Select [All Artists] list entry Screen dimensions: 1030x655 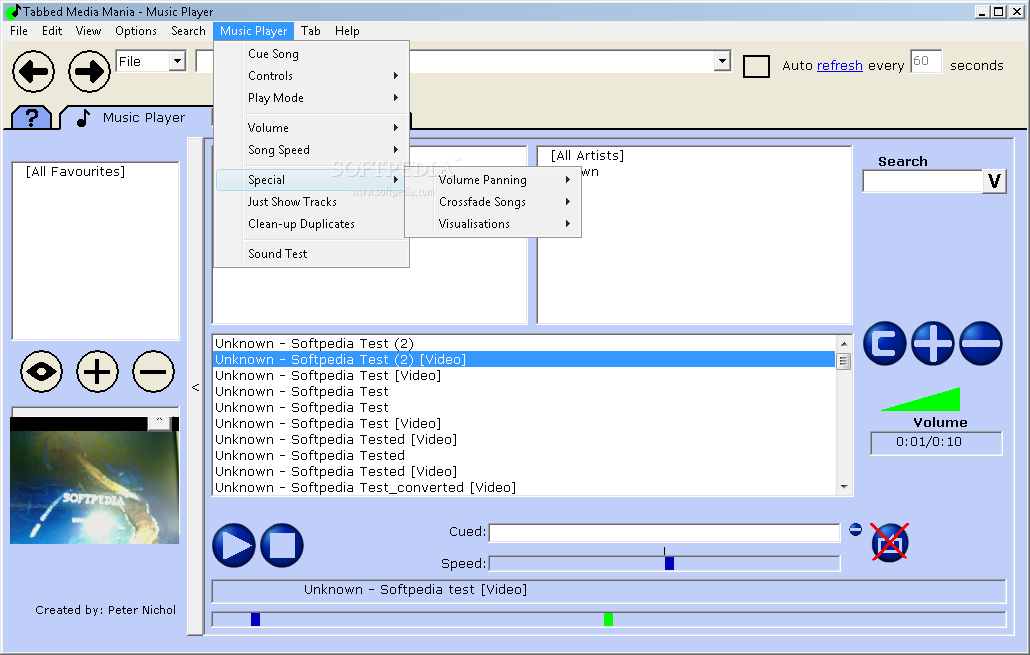(587, 156)
